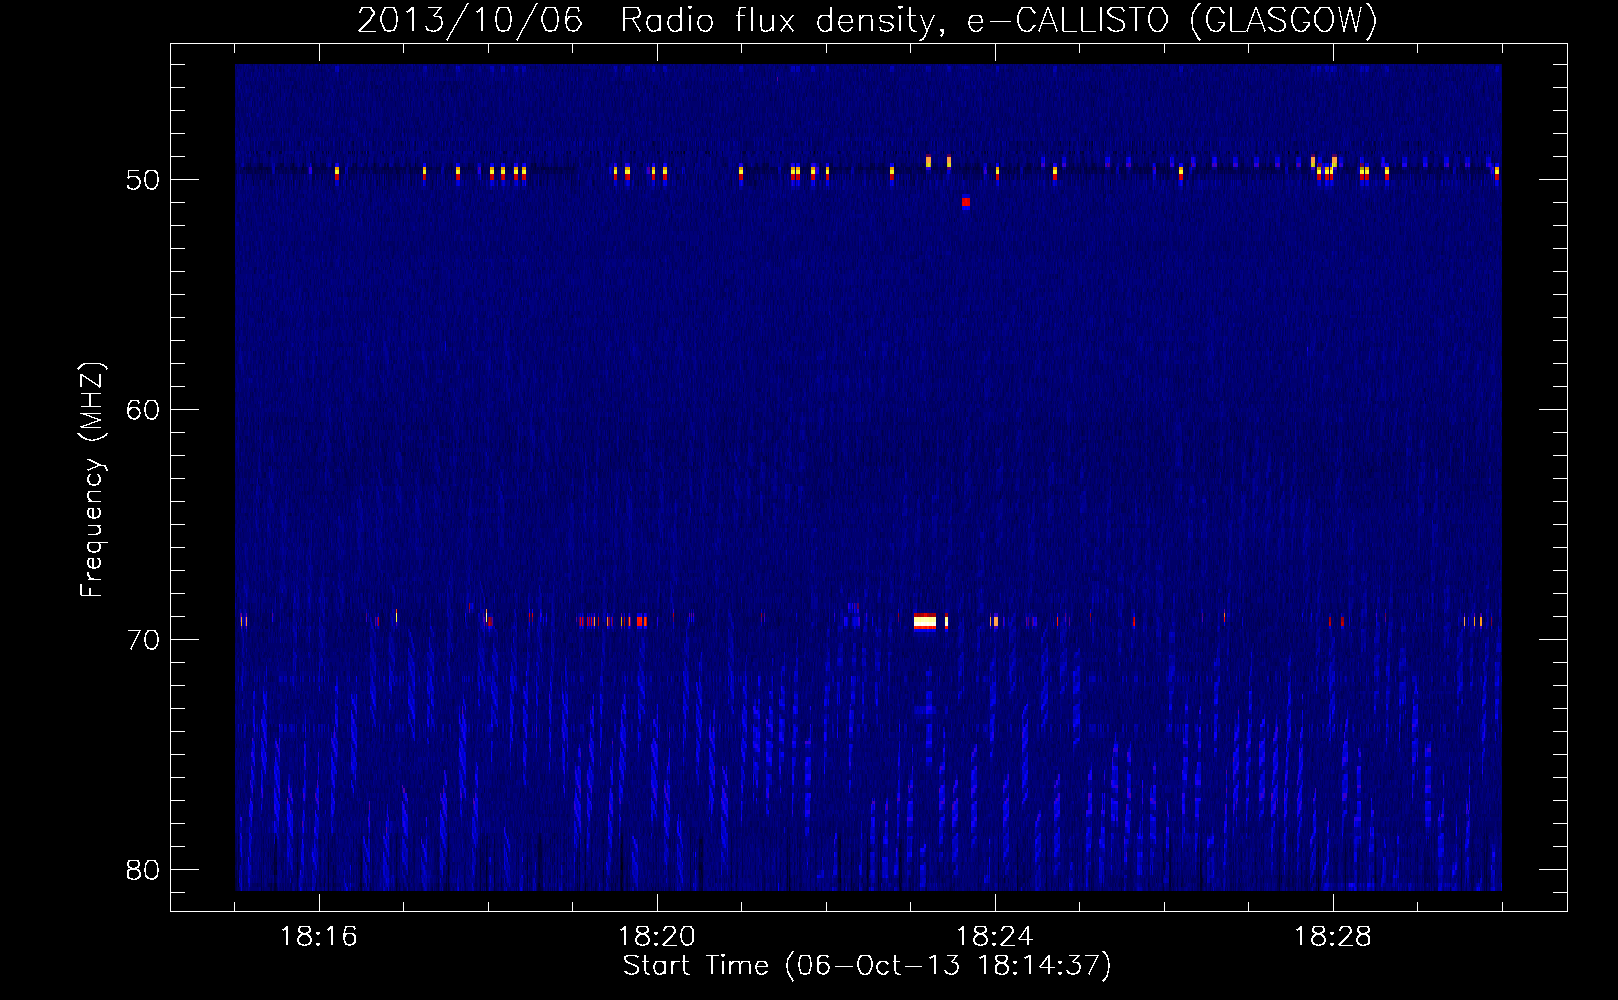Click the 50 MHz frequency tick label

(x=143, y=180)
